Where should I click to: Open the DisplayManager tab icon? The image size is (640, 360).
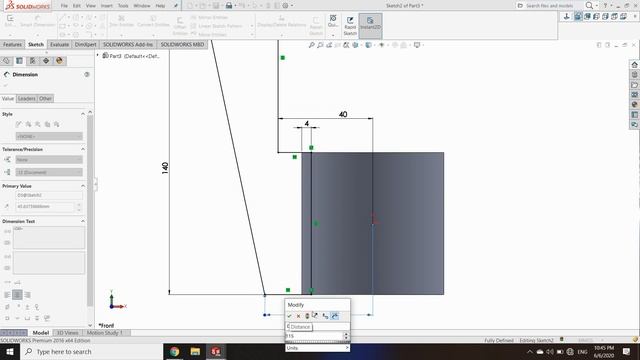click(x=59, y=61)
